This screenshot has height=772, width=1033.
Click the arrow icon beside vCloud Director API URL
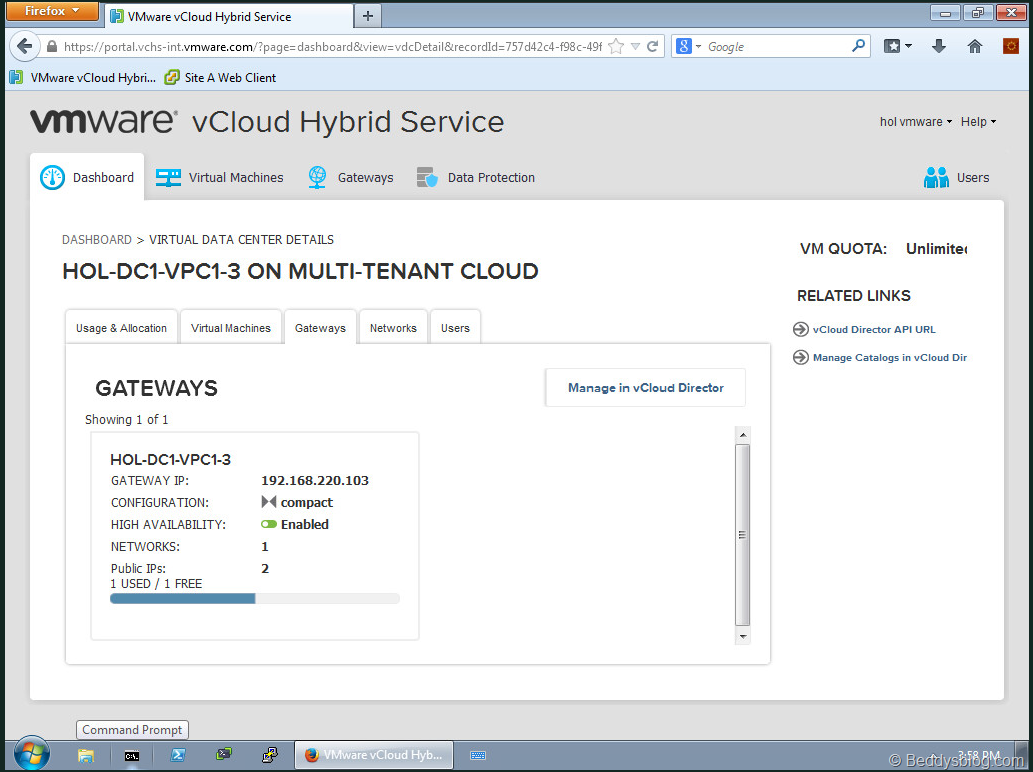tap(800, 329)
